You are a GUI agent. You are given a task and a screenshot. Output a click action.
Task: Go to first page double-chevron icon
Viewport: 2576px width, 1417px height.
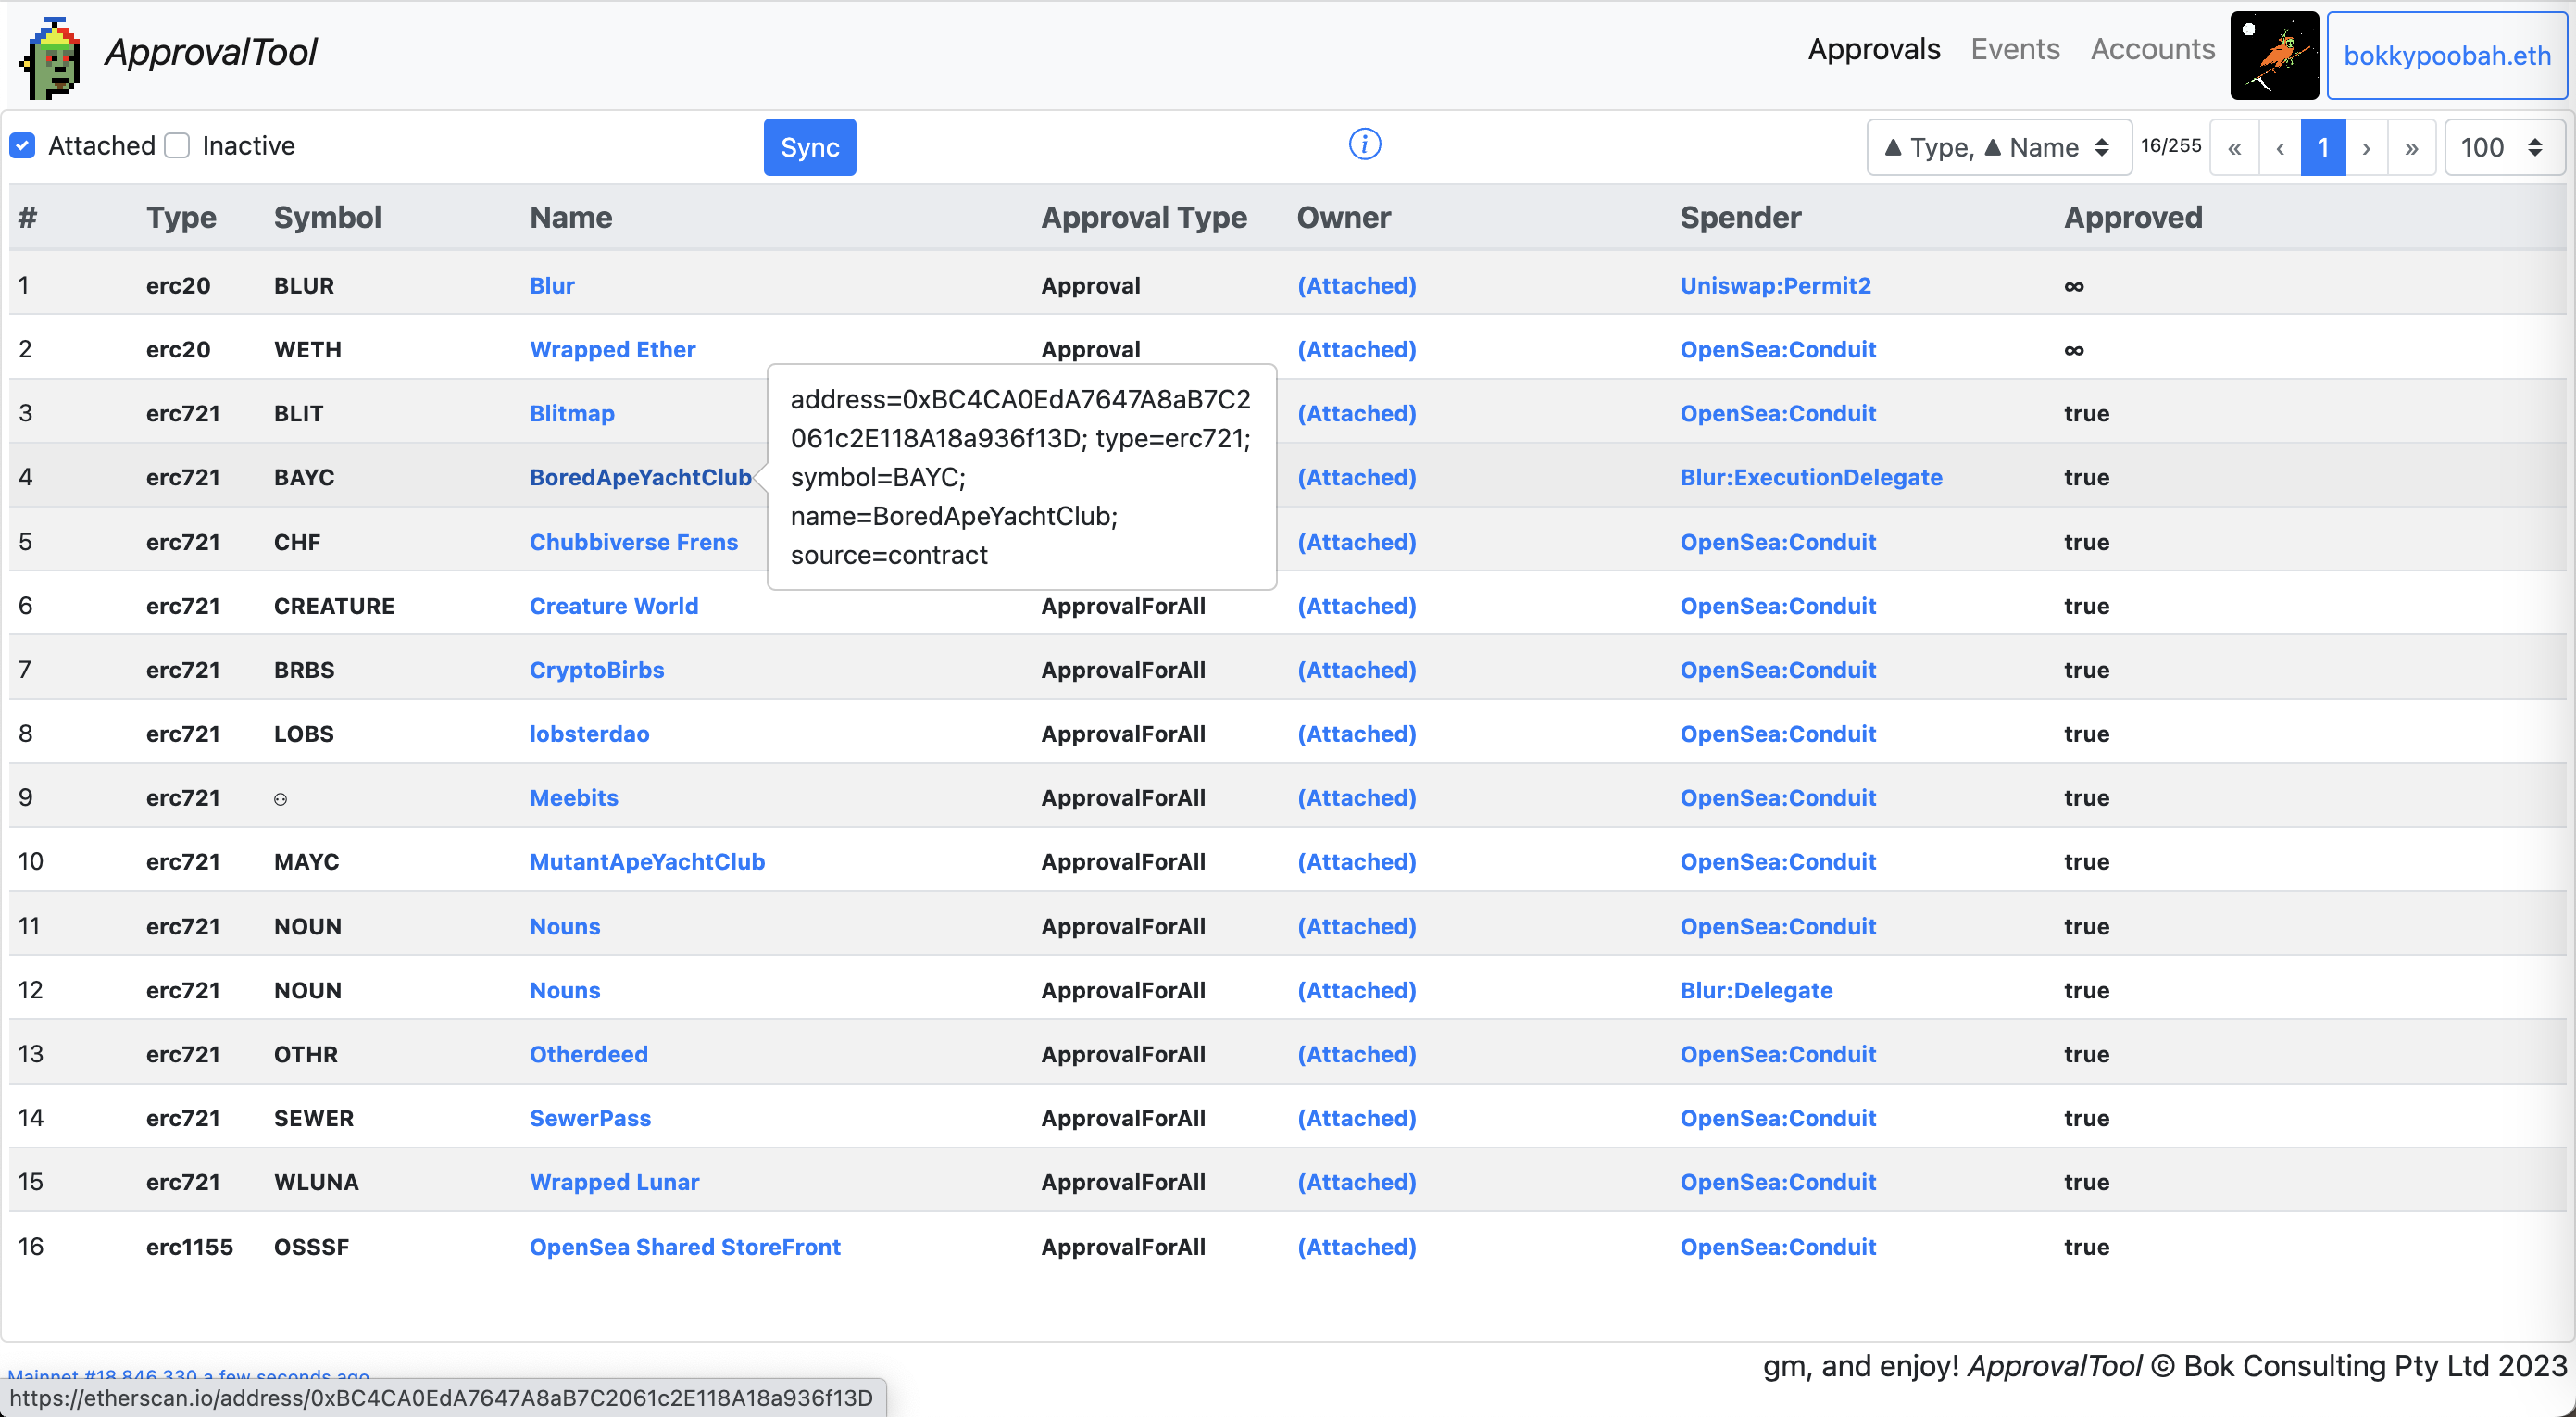click(x=2234, y=148)
